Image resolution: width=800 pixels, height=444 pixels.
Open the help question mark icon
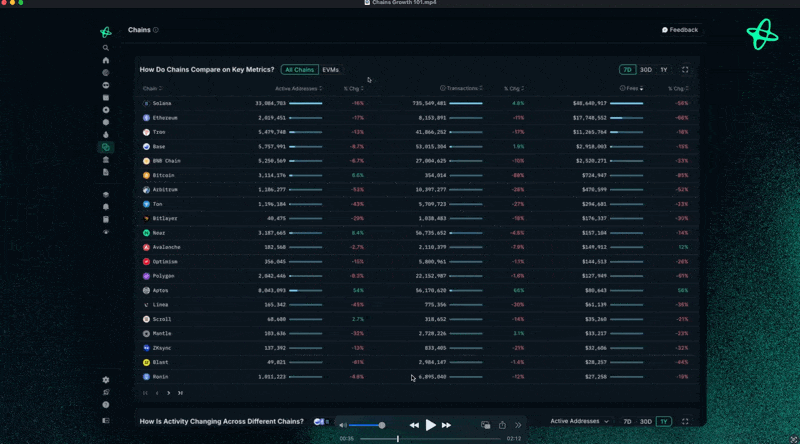point(106,405)
